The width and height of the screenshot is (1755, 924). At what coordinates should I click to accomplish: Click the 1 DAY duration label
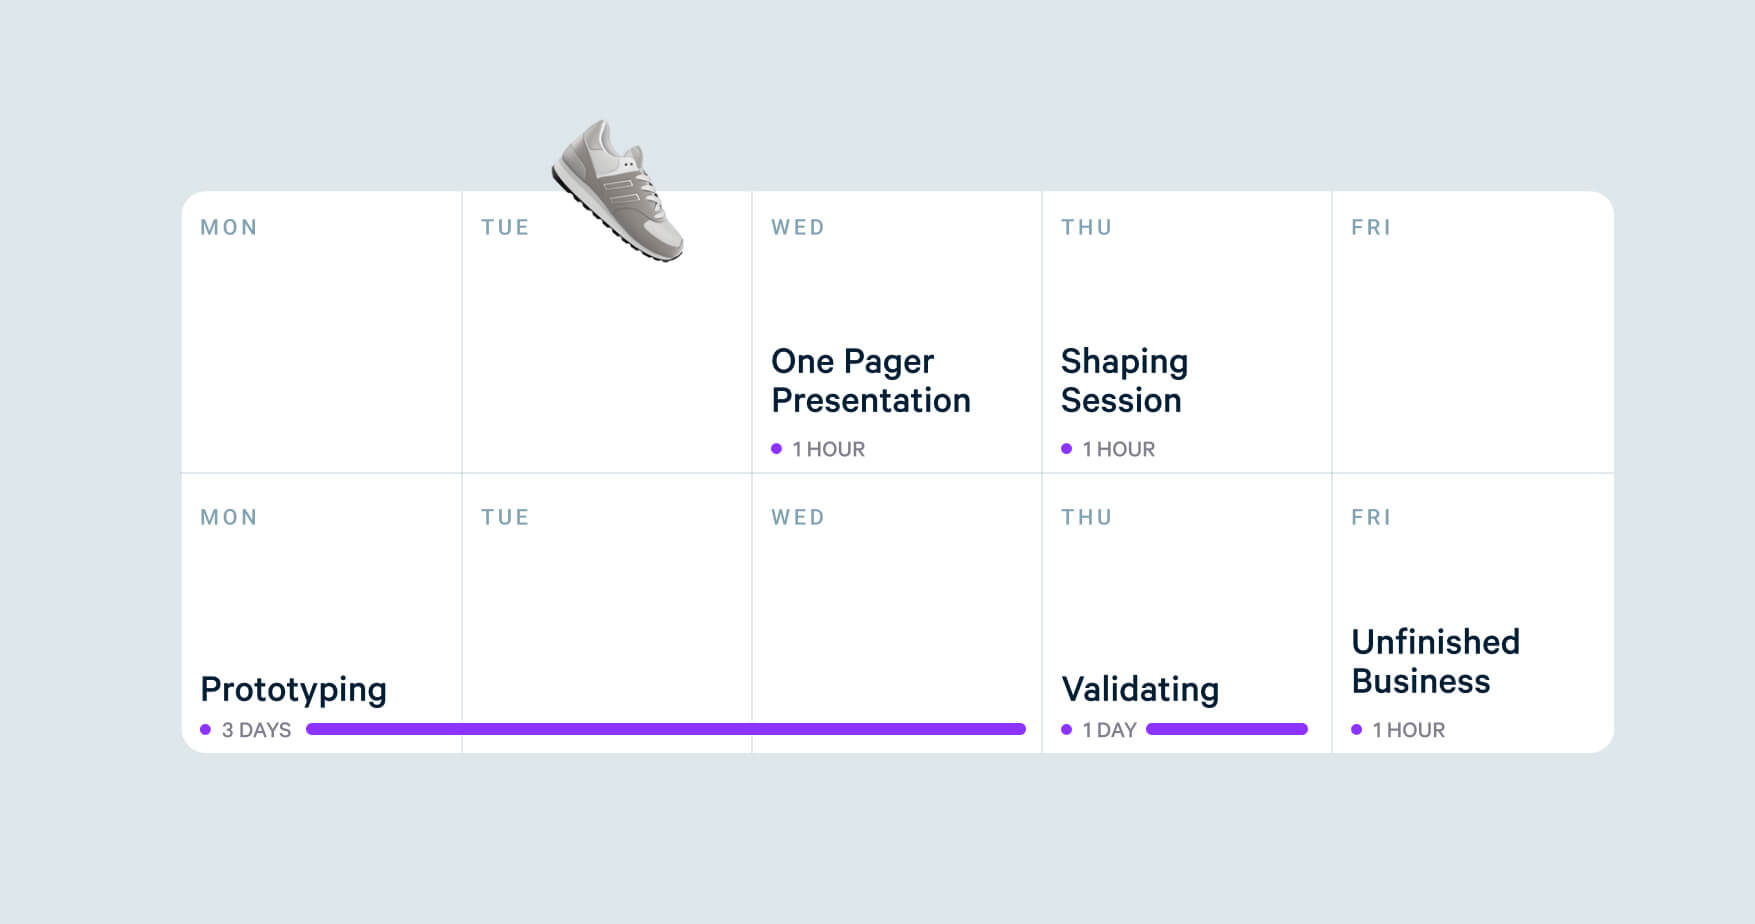point(1110,731)
